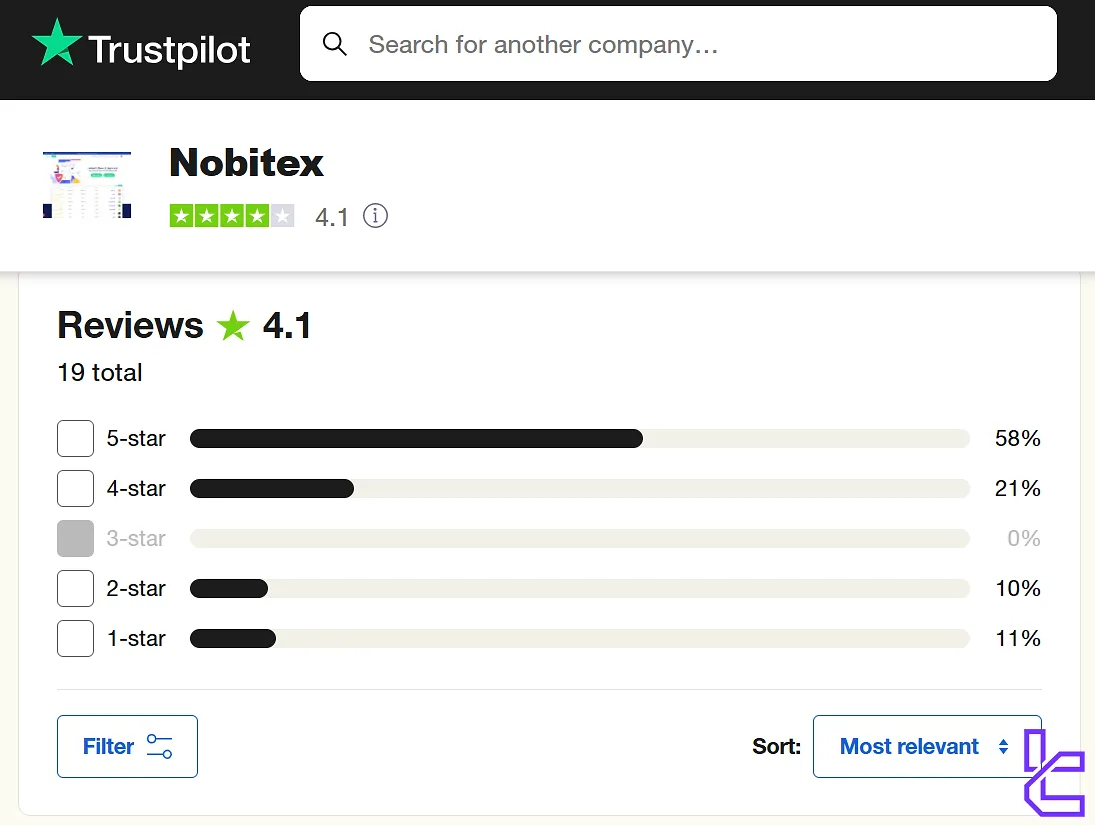
Task: Click the Trustpilot wordmark text
Action: tap(170, 48)
